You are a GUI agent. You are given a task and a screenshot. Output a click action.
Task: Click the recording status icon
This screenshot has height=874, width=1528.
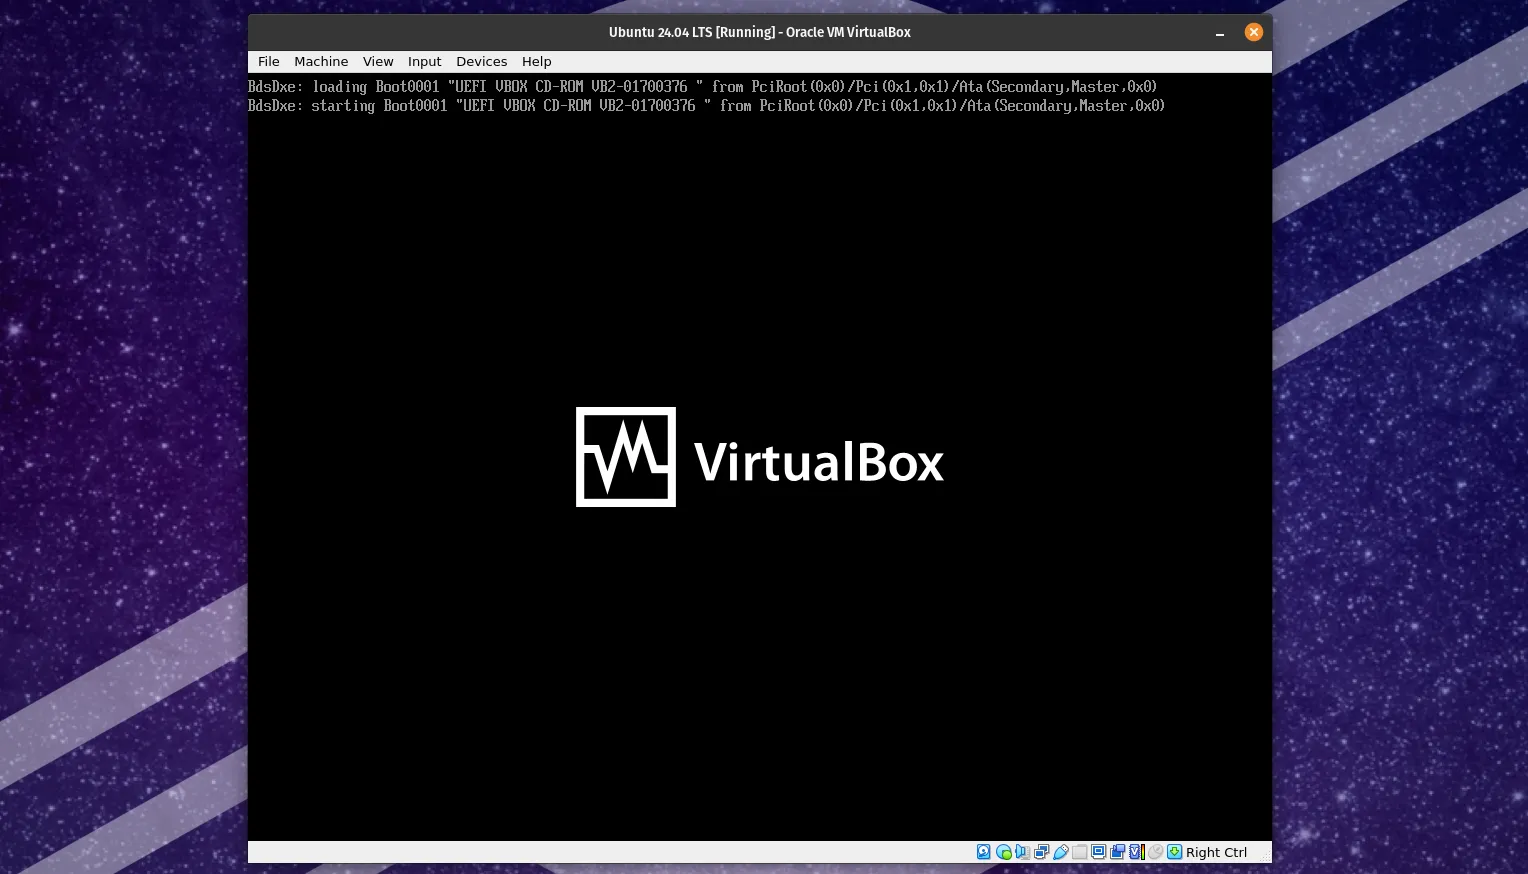point(1117,851)
